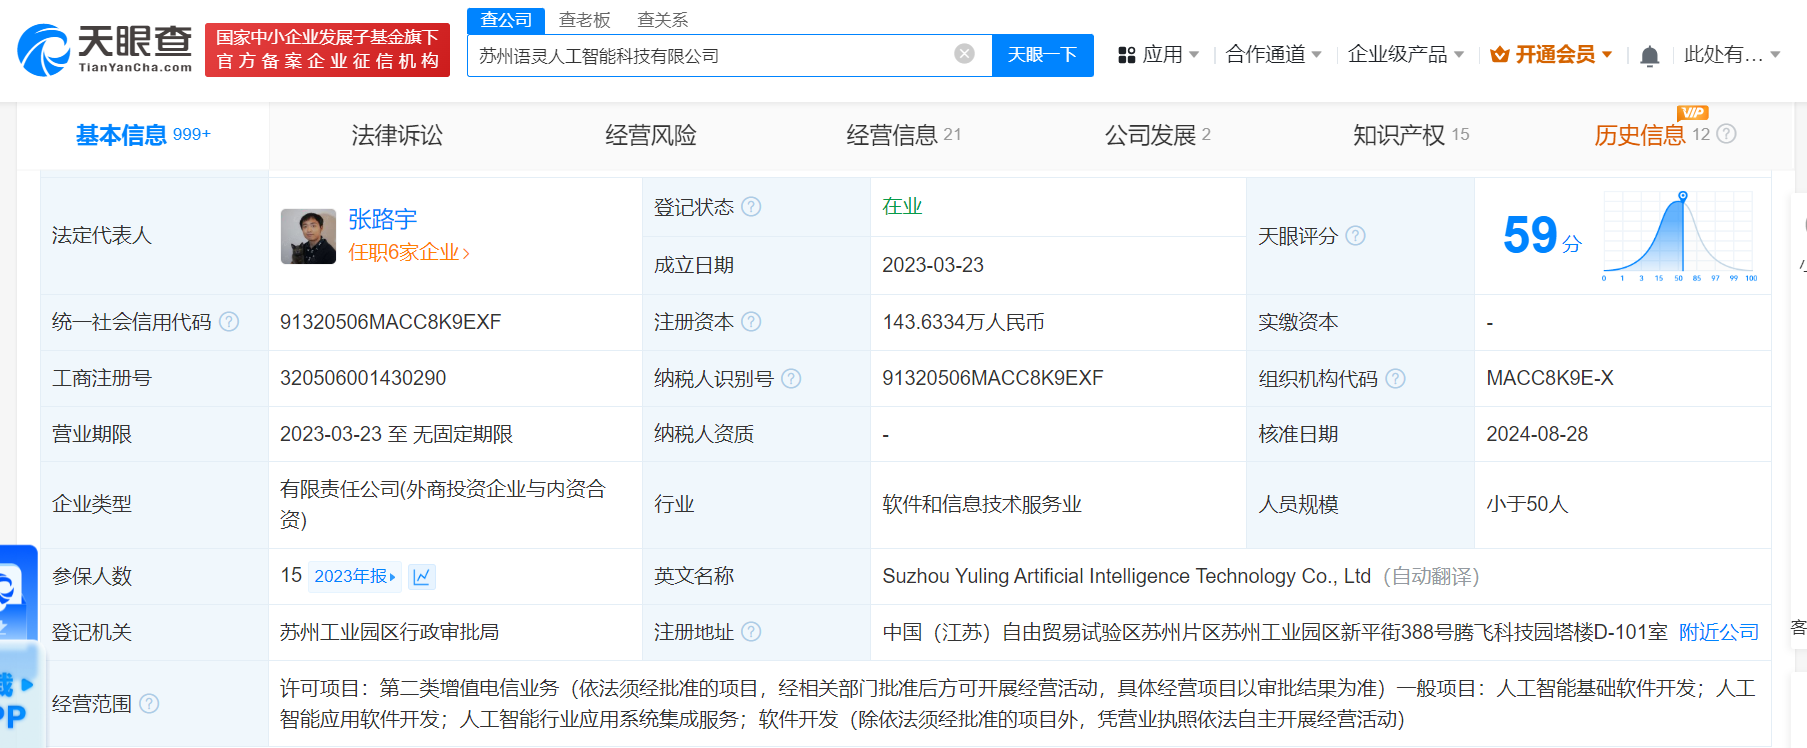The height and width of the screenshot is (748, 1807).
Task: Select the 143.6334万人民币 registered capital value
Action: (963, 322)
